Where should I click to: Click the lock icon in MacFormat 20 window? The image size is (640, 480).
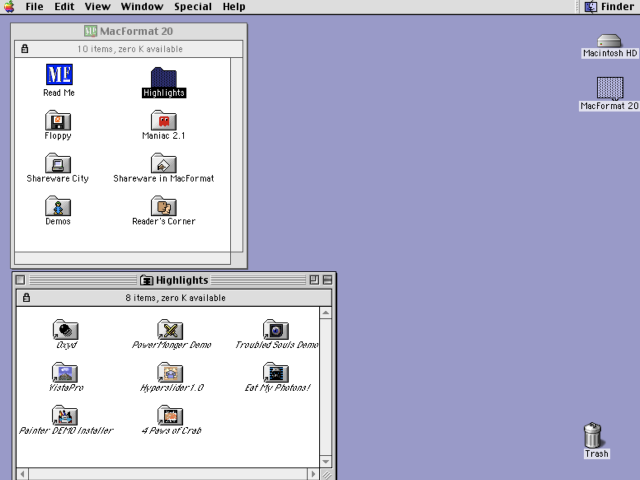(x=24, y=49)
